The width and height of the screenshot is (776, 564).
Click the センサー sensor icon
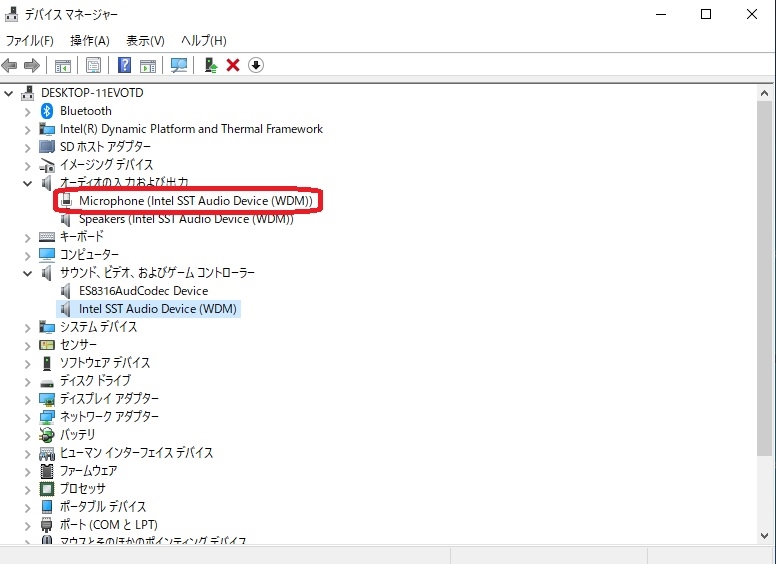(47, 345)
